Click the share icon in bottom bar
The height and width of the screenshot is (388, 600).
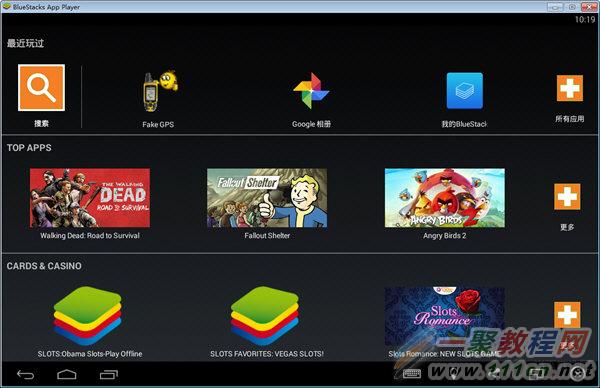pyautogui.click(x=494, y=373)
